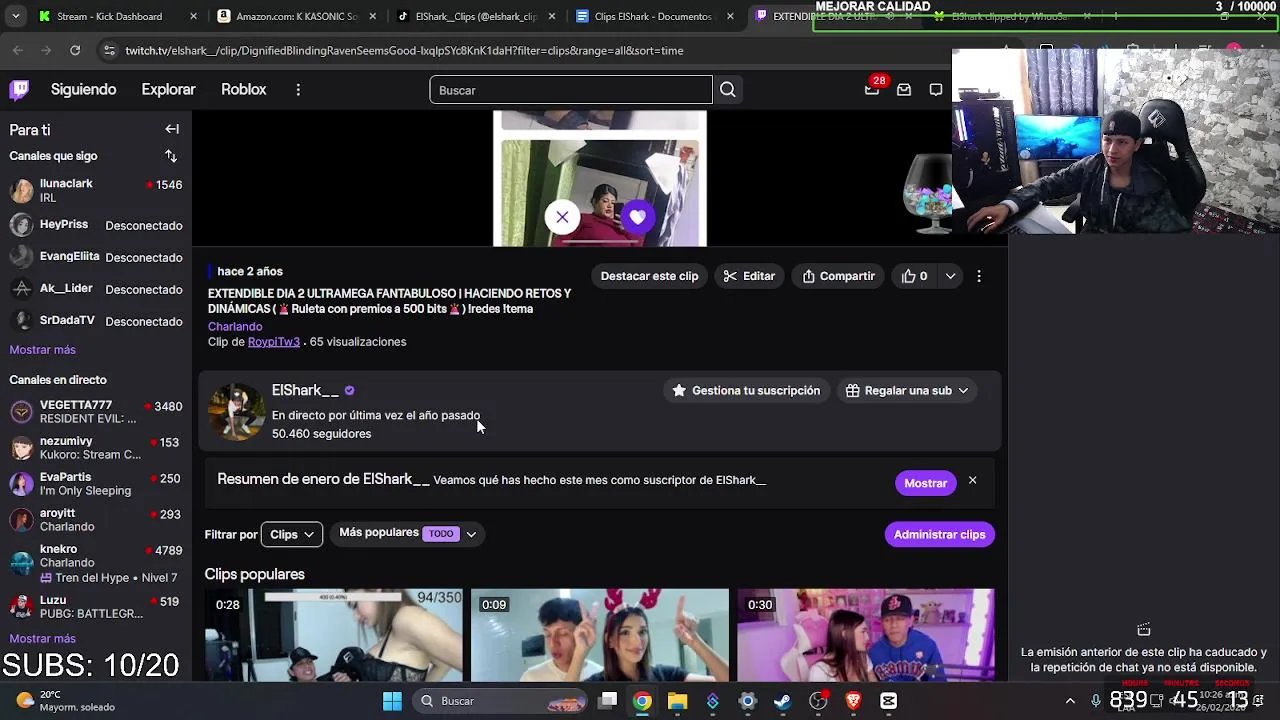The width and height of the screenshot is (1280, 720).
Task: Open the 0:09 popular clip thumbnail
Action: coord(600,635)
